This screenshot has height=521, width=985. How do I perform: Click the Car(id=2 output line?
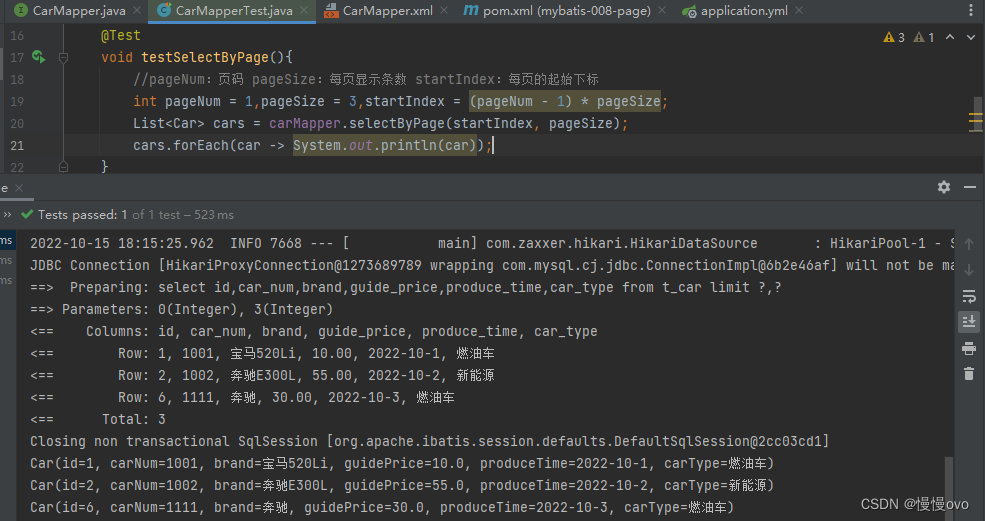[402, 485]
